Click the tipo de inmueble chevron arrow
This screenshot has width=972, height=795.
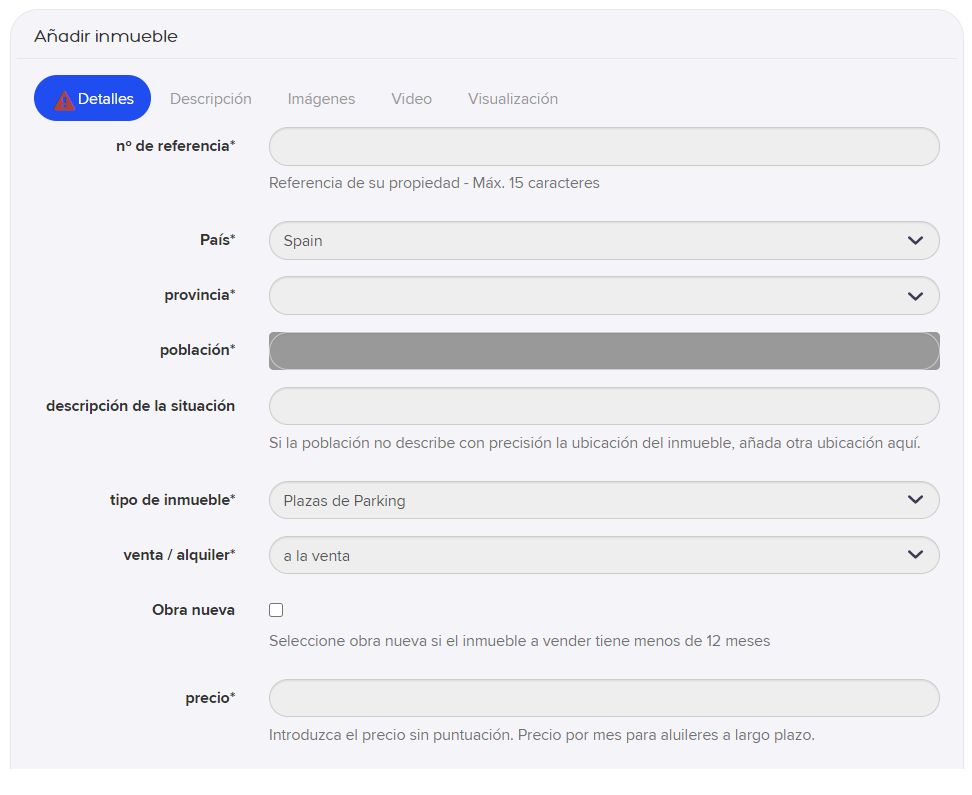[x=915, y=500]
